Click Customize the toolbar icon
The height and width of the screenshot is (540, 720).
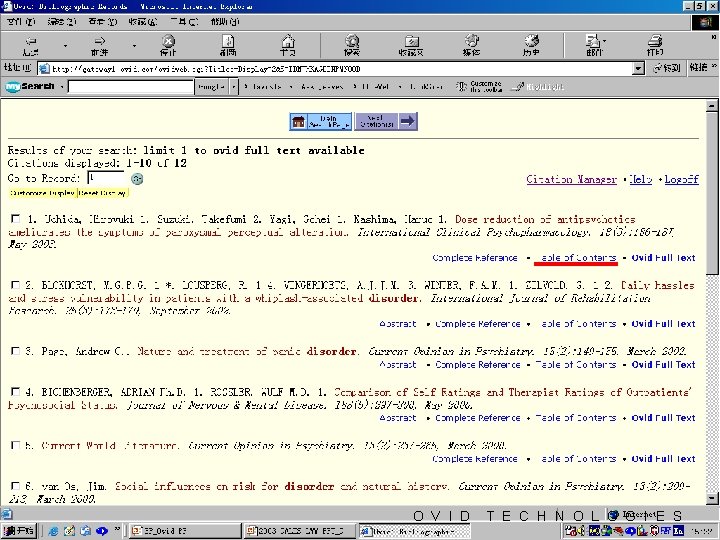pyautogui.click(x=479, y=86)
